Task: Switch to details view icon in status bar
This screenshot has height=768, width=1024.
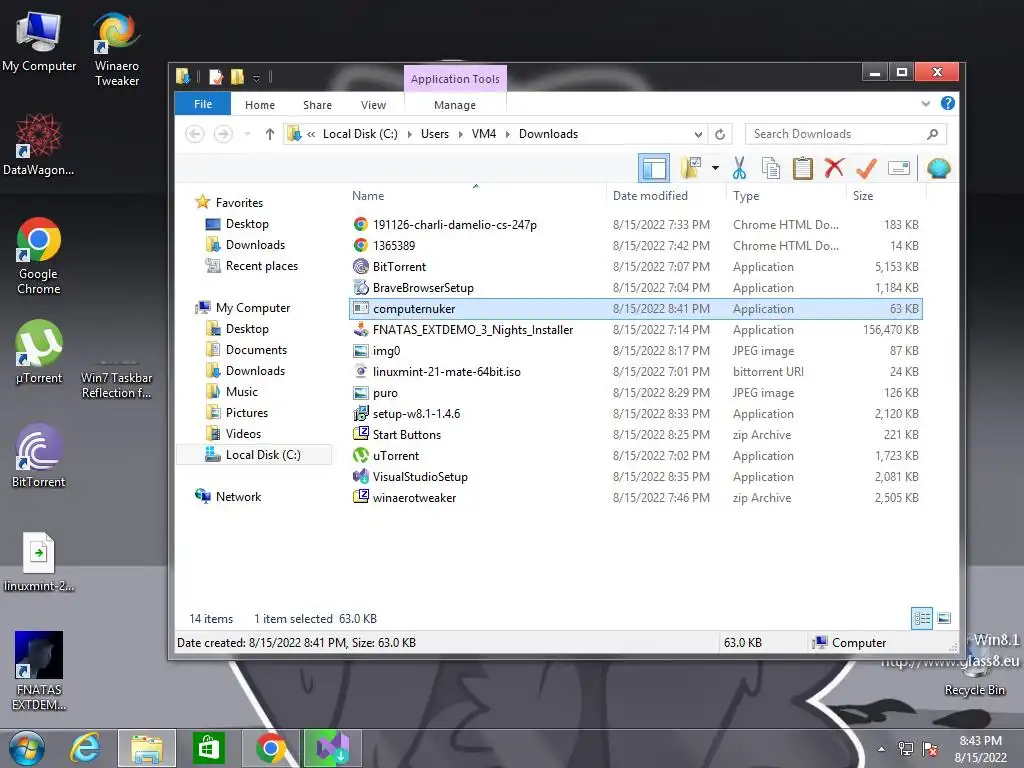Action: point(921,618)
